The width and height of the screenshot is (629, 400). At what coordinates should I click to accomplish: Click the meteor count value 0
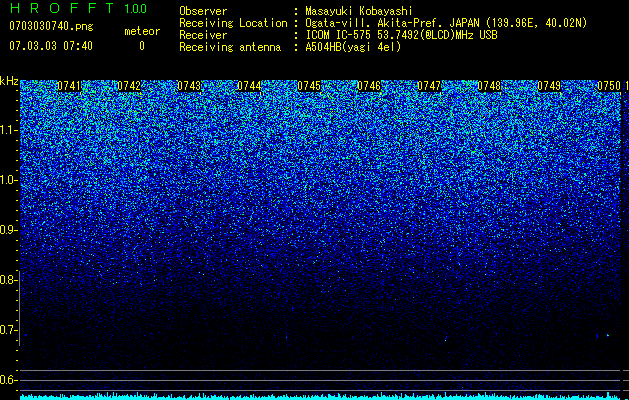pyautogui.click(x=142, y=46)
